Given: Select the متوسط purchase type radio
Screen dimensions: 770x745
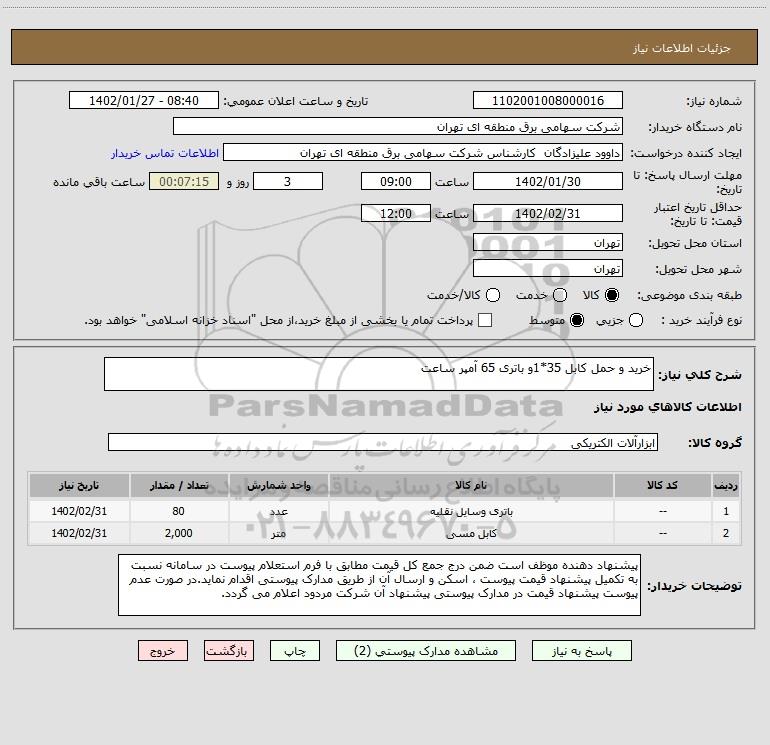Looking at the screenshot, I should [577, 320].
